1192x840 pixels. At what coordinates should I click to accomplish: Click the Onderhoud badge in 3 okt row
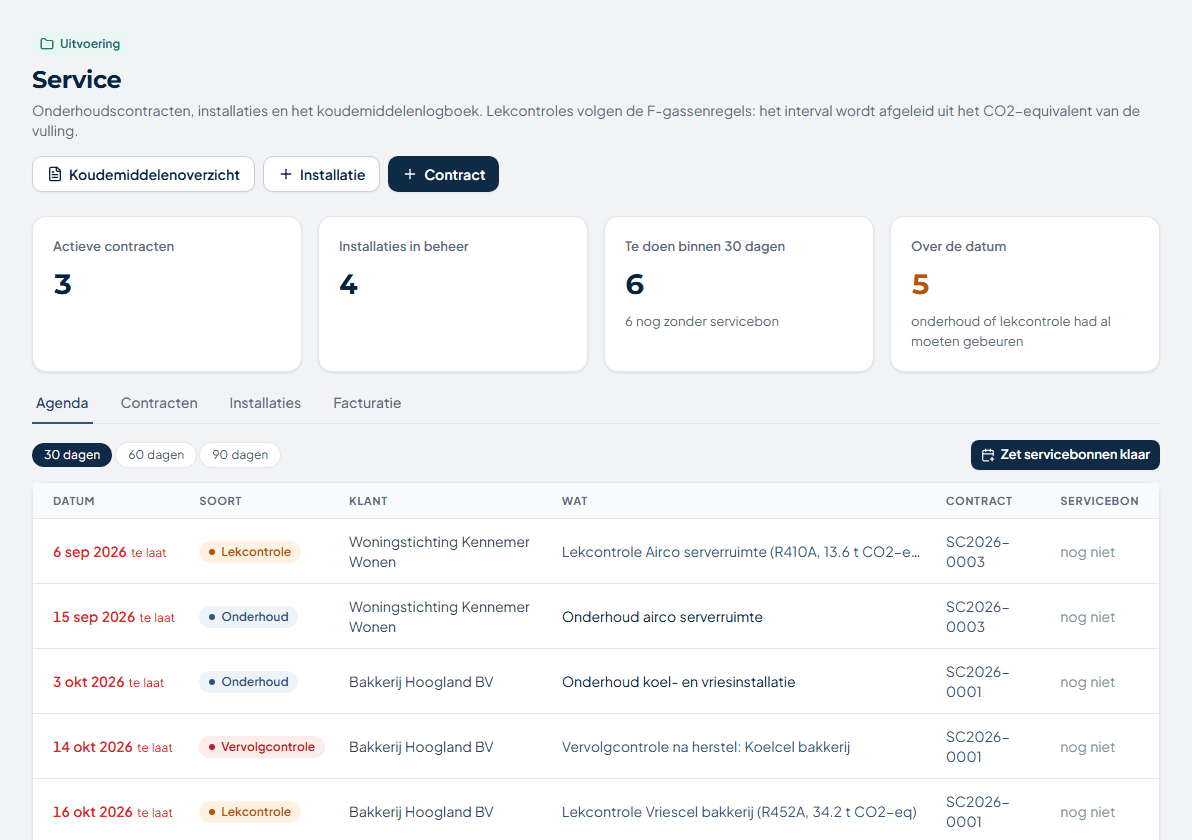coord(249,682)
